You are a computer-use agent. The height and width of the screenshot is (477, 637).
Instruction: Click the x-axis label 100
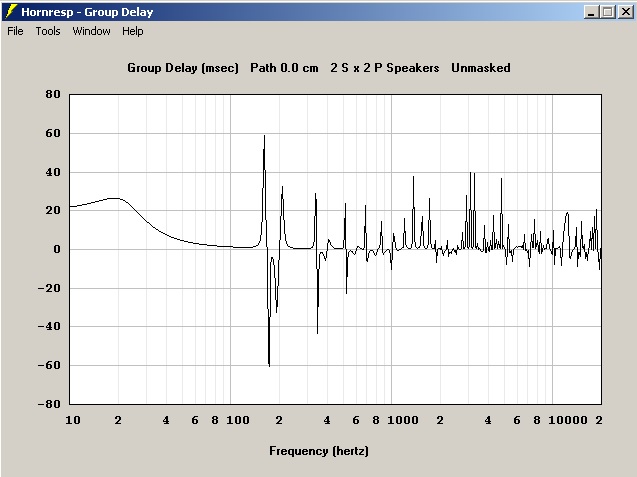tap(238, 420)
